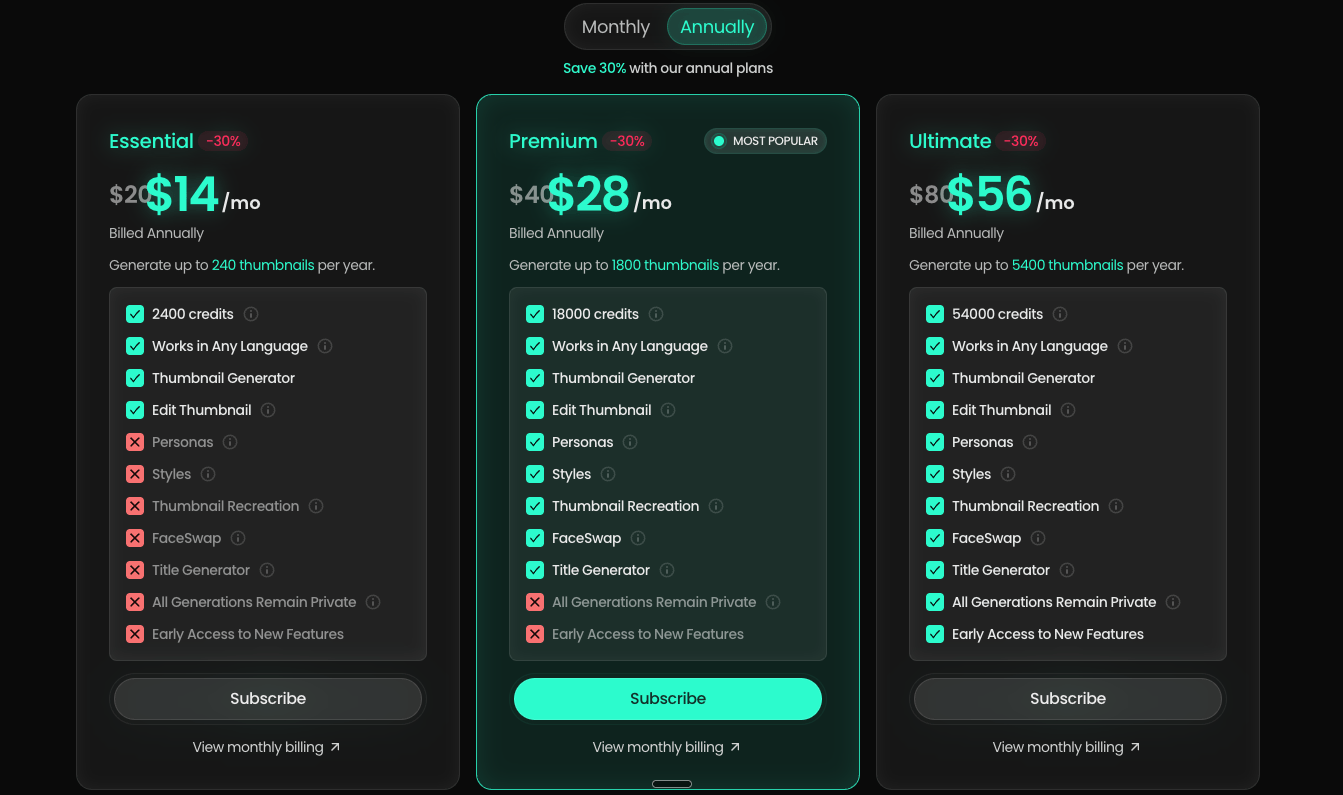Click the X mark next to Essential's Styles
The height and width of the screenshot is (795, 1343).
[x=135, y=474]
